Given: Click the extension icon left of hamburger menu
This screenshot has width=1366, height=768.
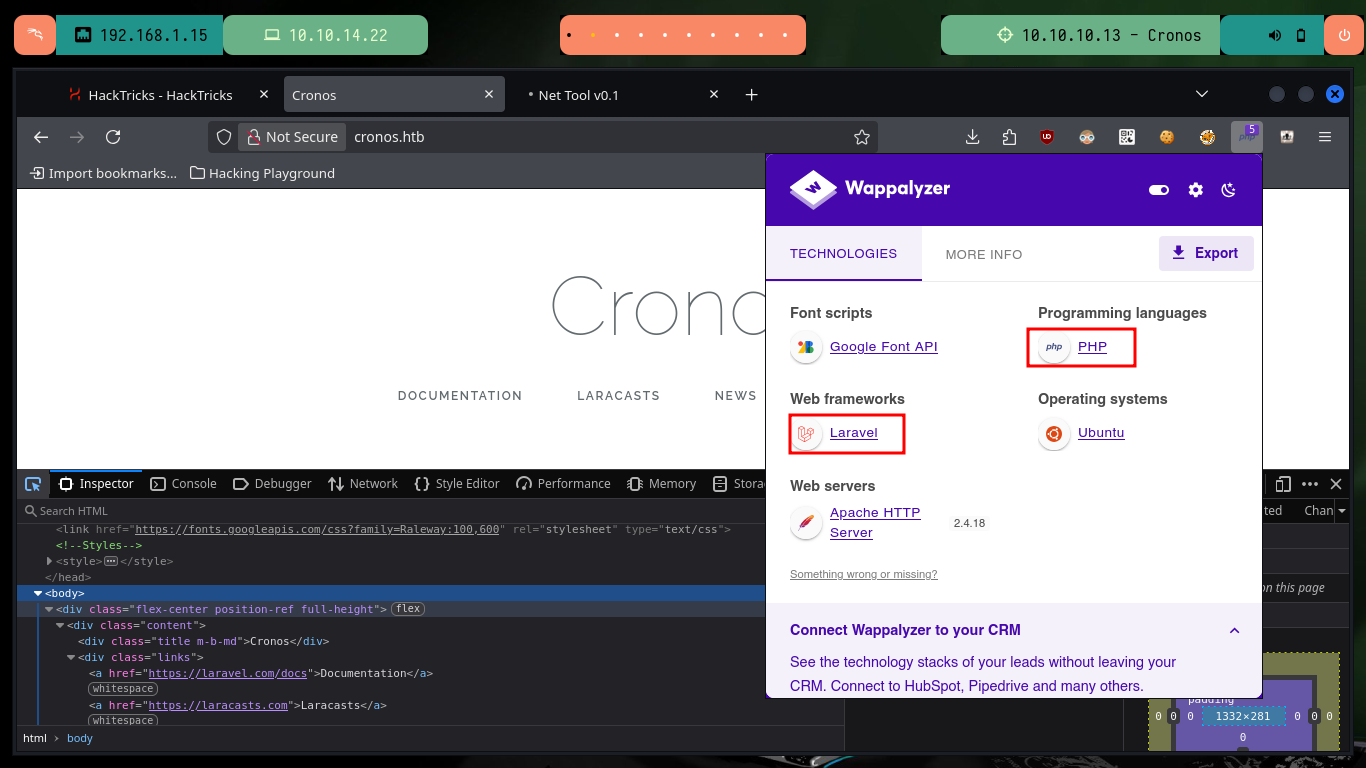Looking at the screenshot, I should click(x=1287, y=137).
